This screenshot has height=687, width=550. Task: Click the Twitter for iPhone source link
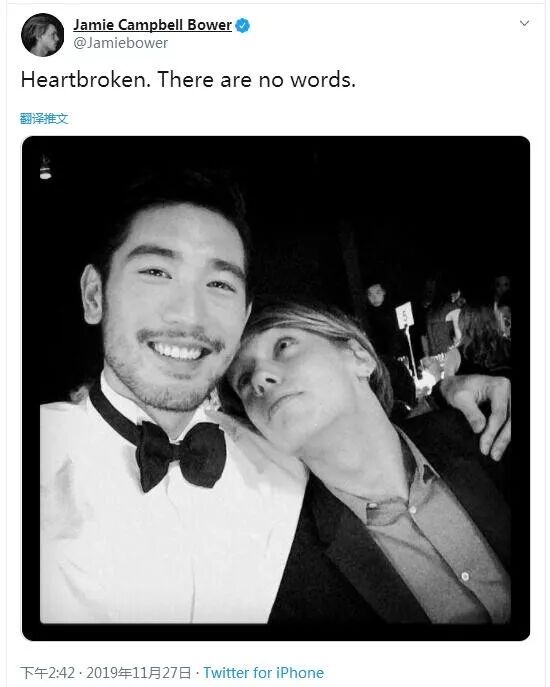(x=263, y=673)
